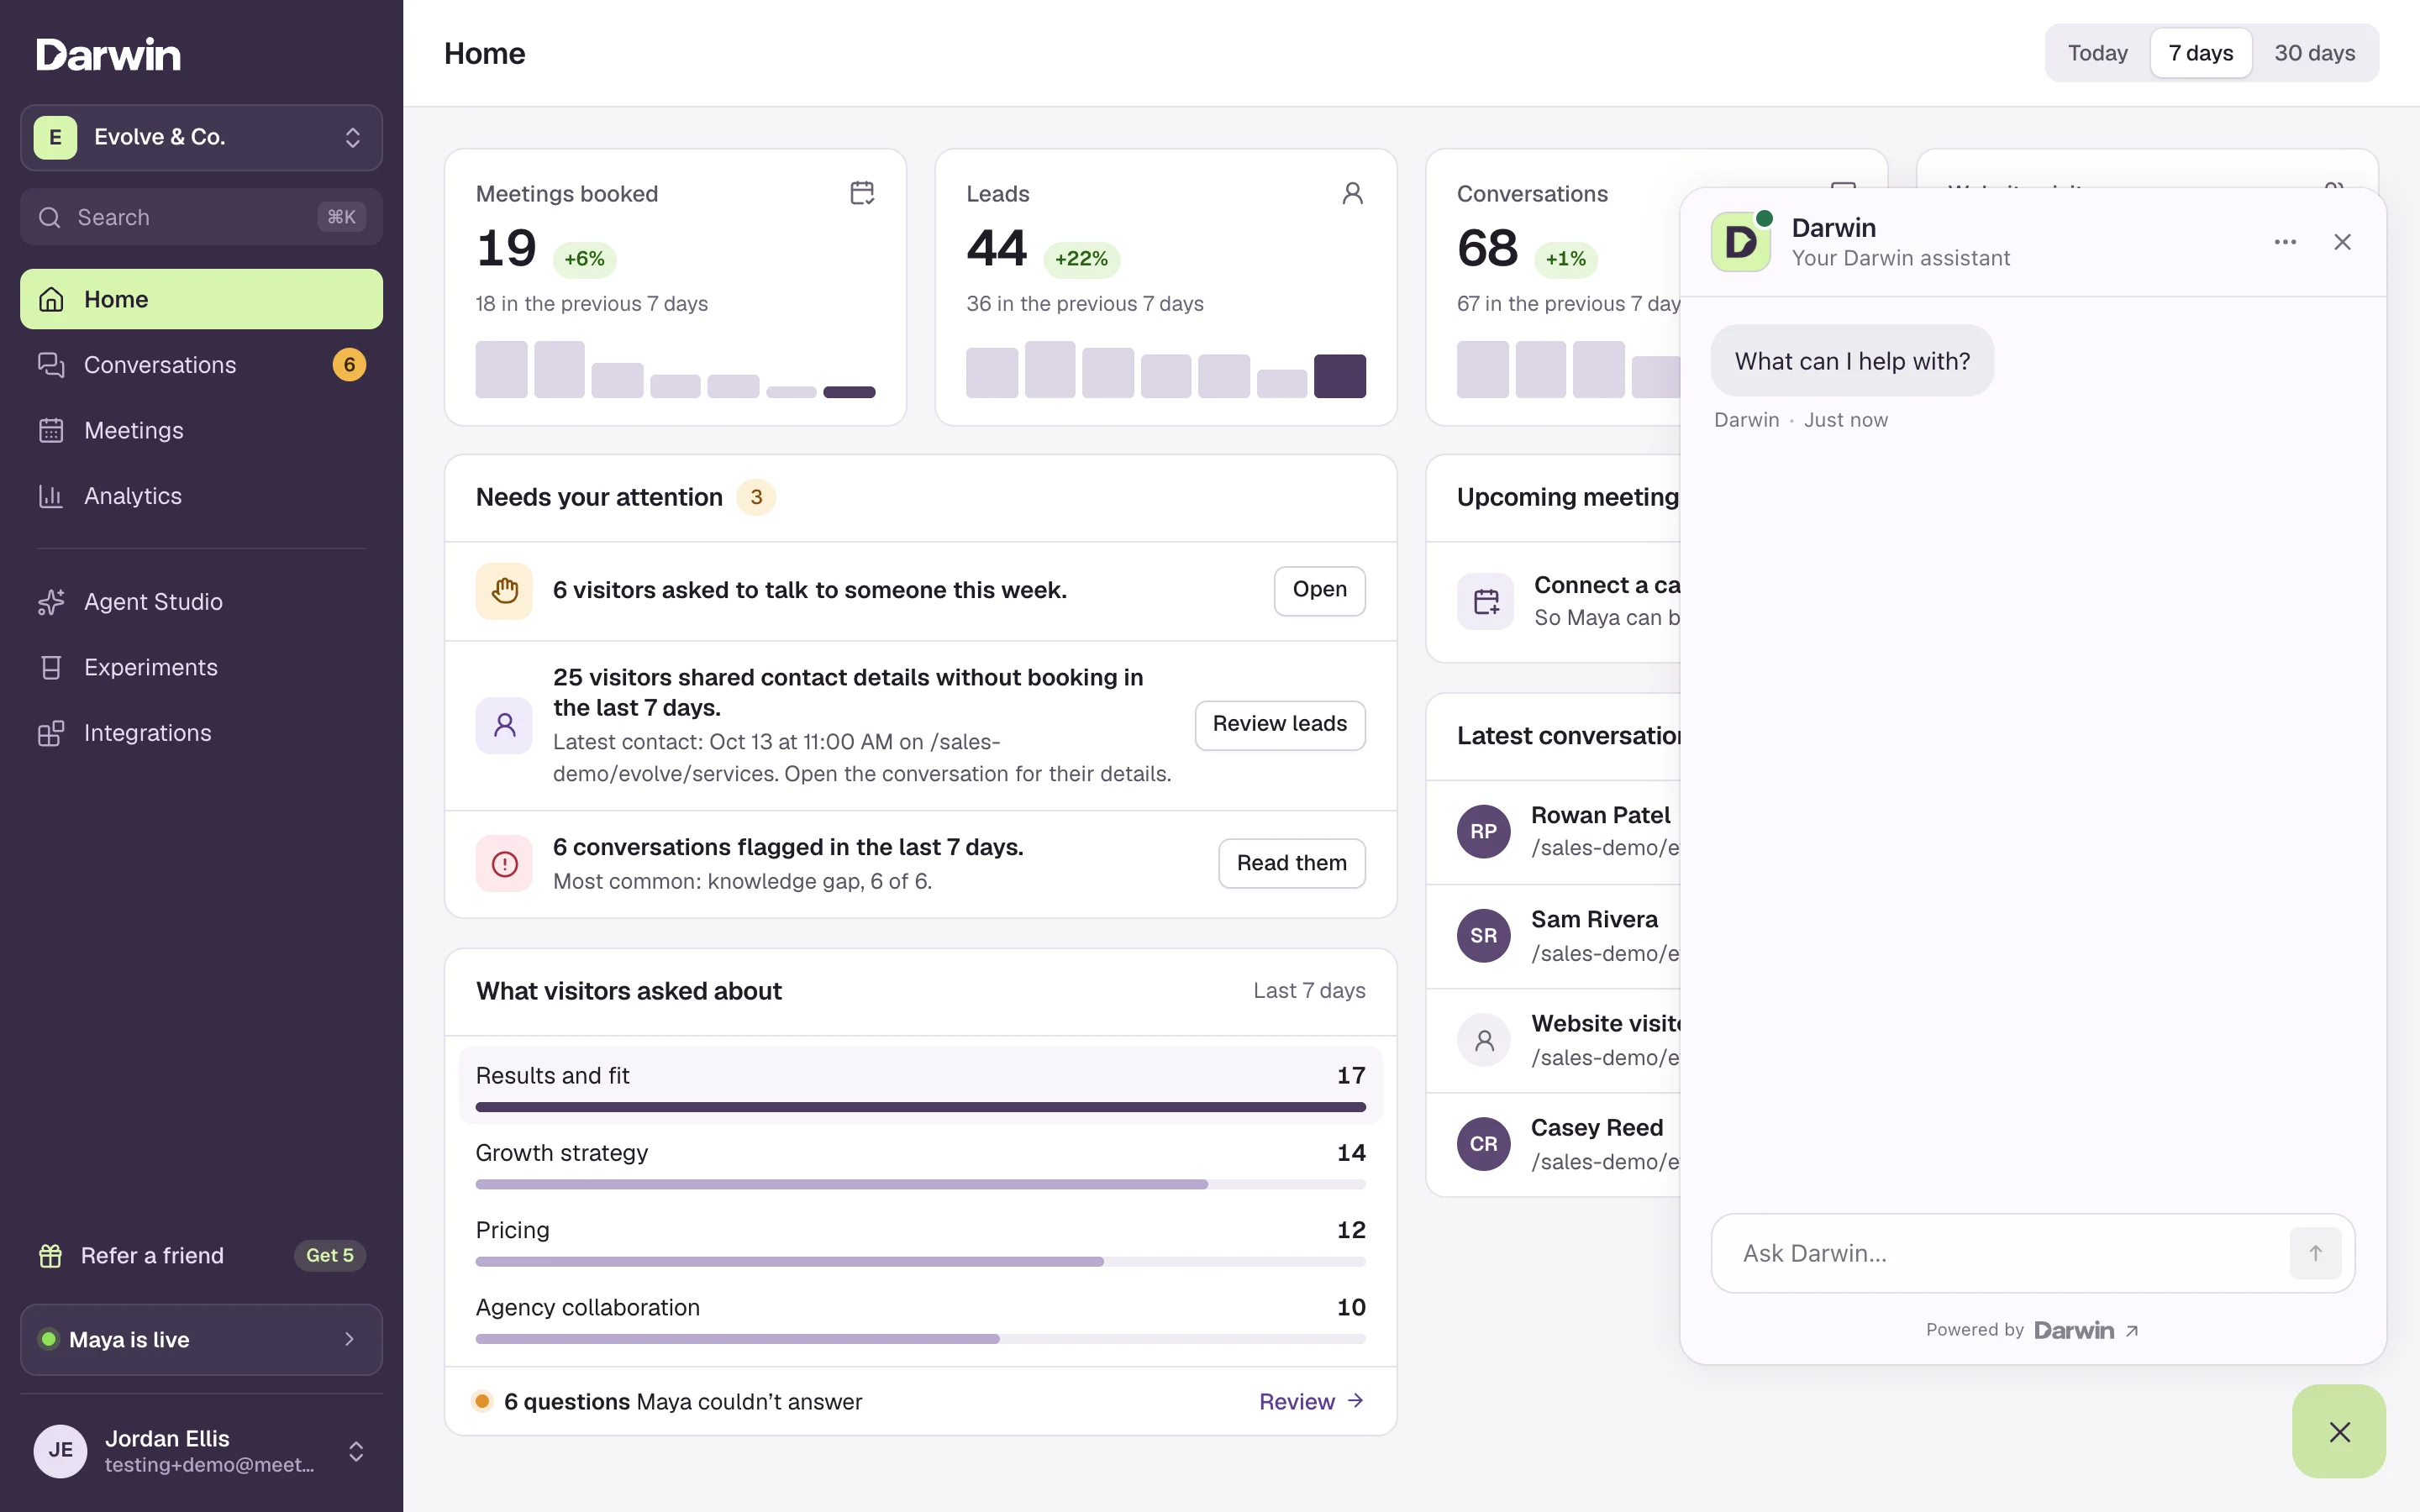Click the Growth strategy progress bar
This screenshot has width=2420, height=1512.
pyautogui.click(x=920, y=1184)
